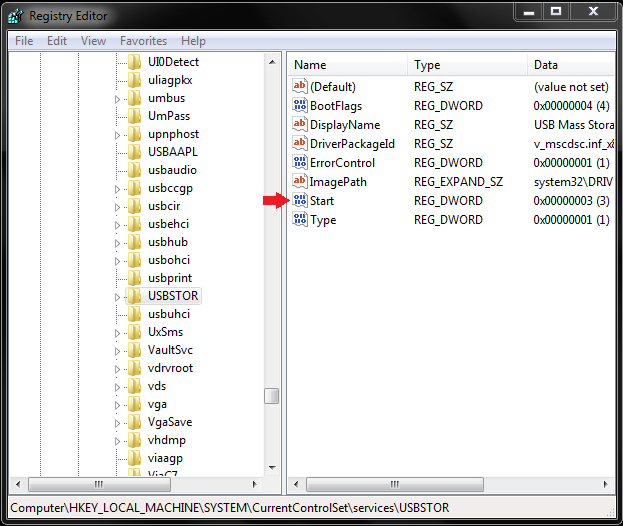Image resolution: width=623 pixels, height=526 pixels.
Task: Click the usbehci folder icon
Action: tap(134, 224)
